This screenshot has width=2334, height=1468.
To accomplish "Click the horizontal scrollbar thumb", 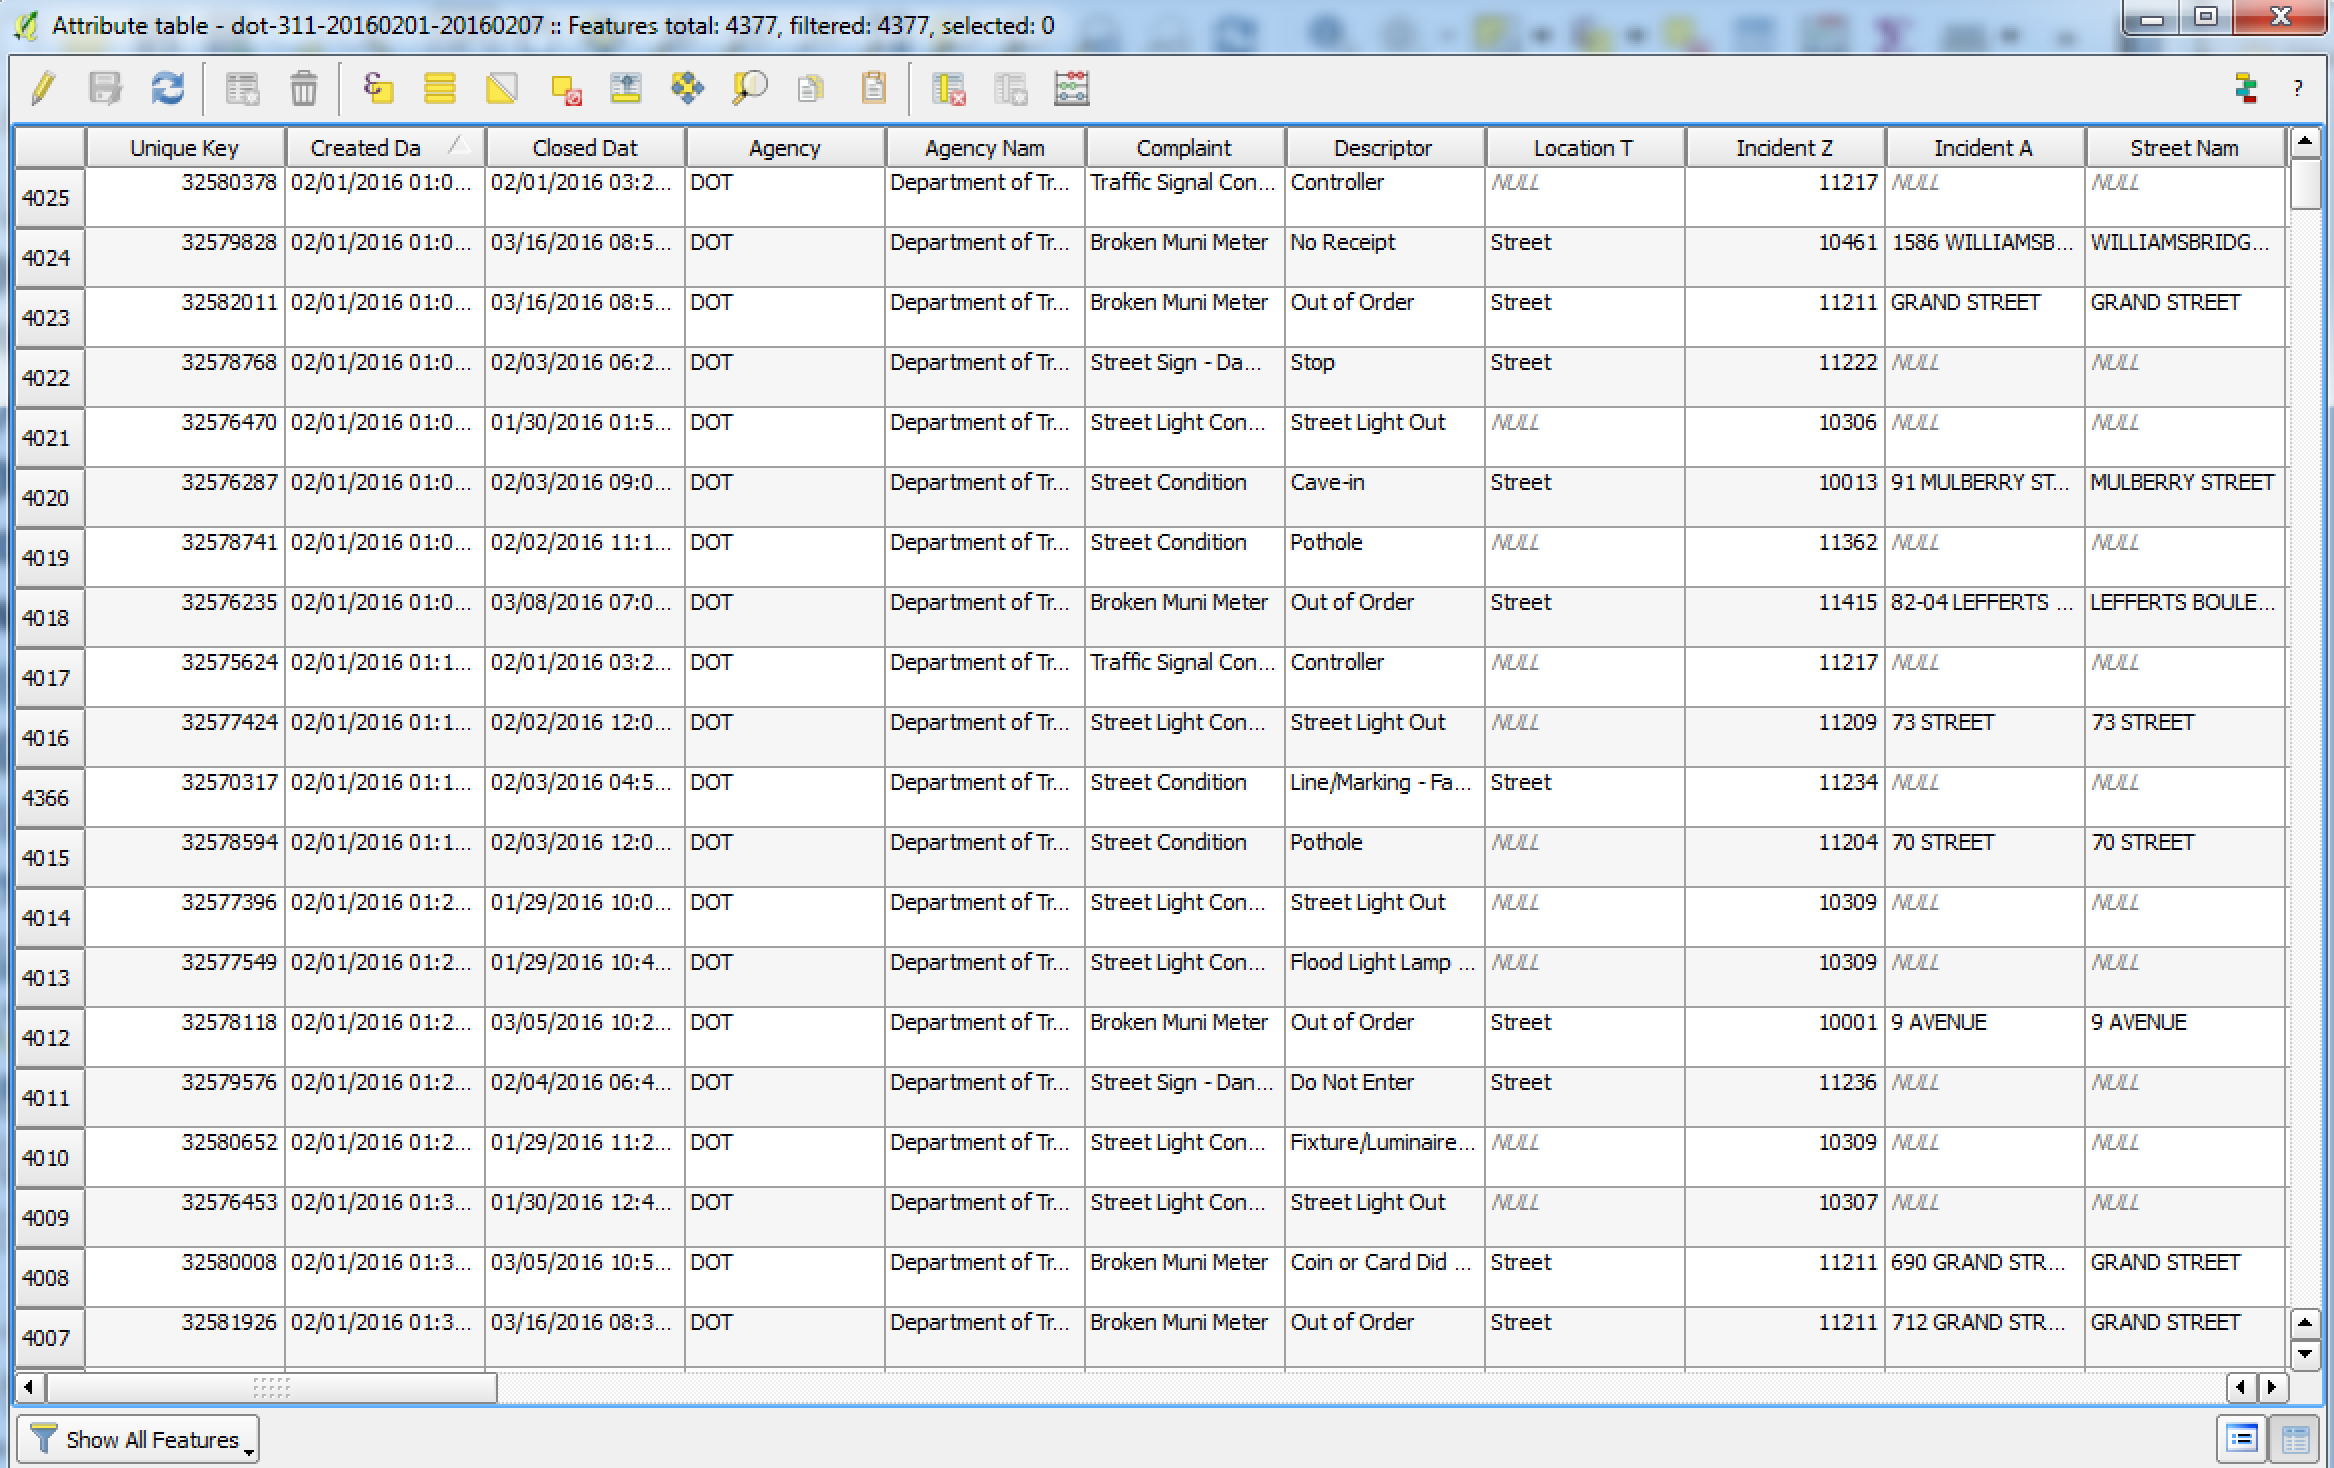I will tap(271, 1387).
